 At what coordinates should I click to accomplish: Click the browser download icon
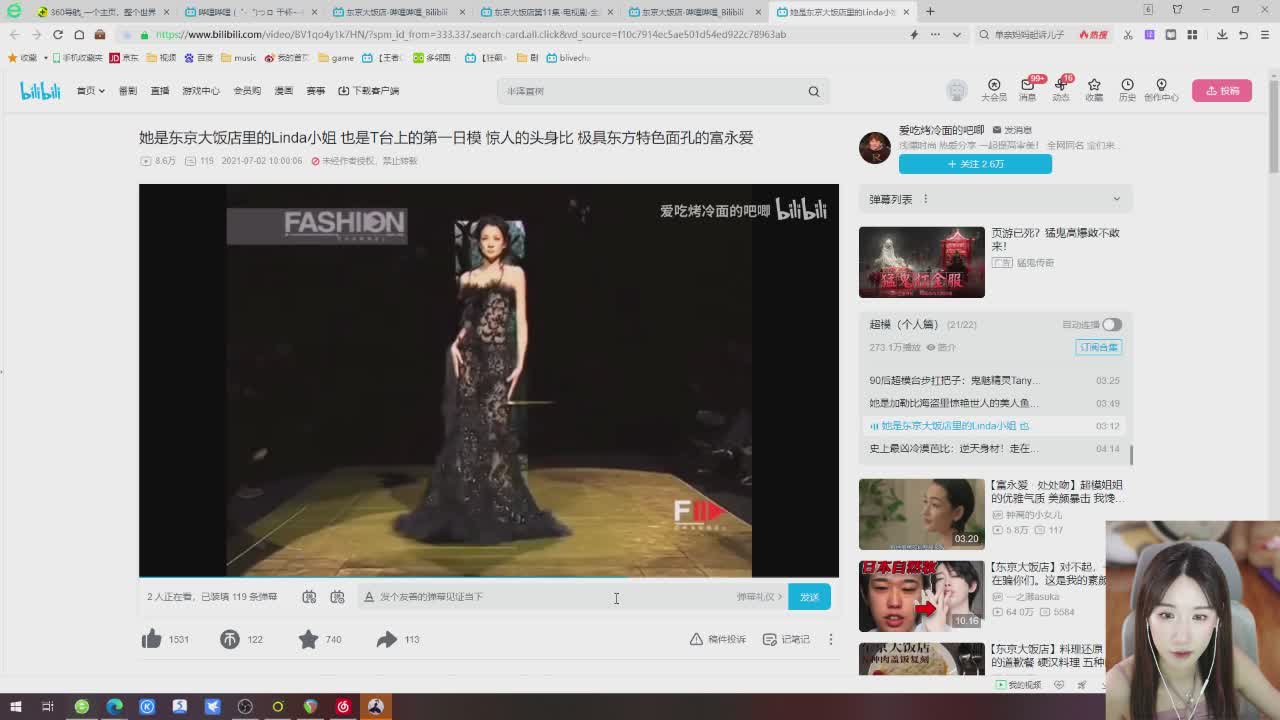click(1222, 34)
